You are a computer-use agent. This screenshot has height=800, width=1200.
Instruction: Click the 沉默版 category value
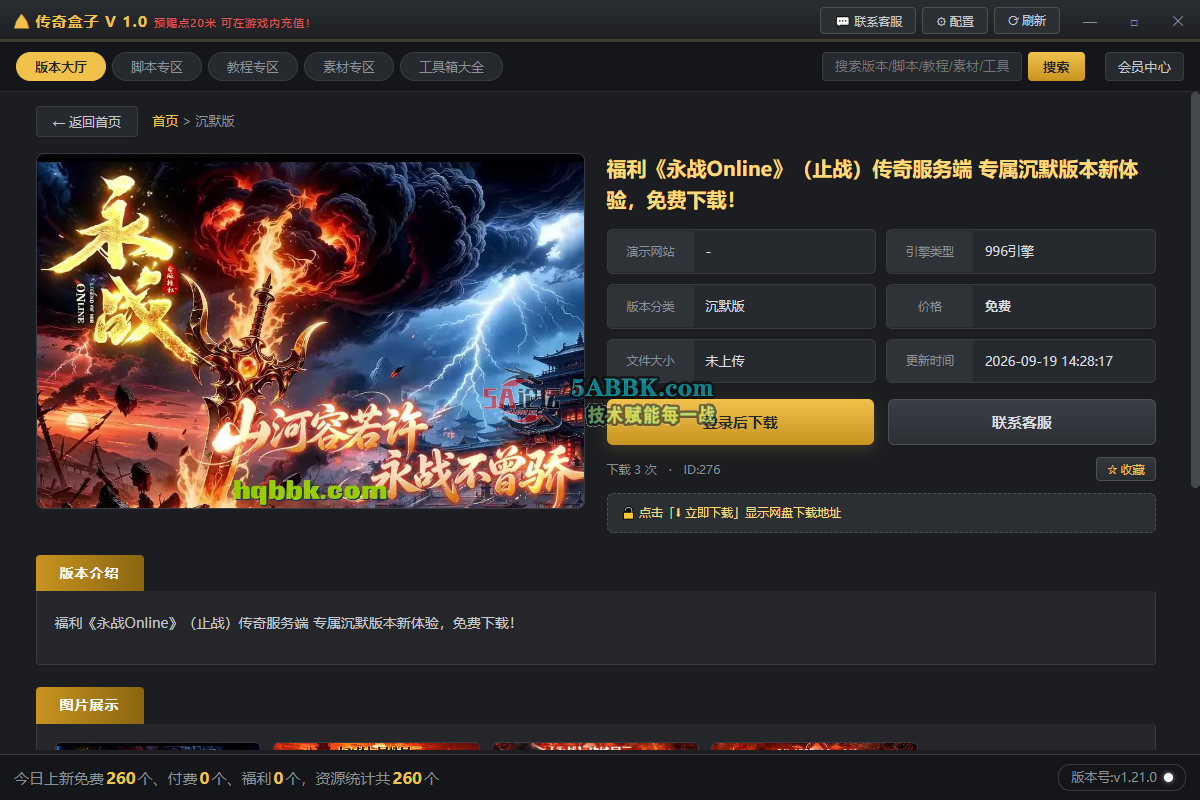click(725, 306)
